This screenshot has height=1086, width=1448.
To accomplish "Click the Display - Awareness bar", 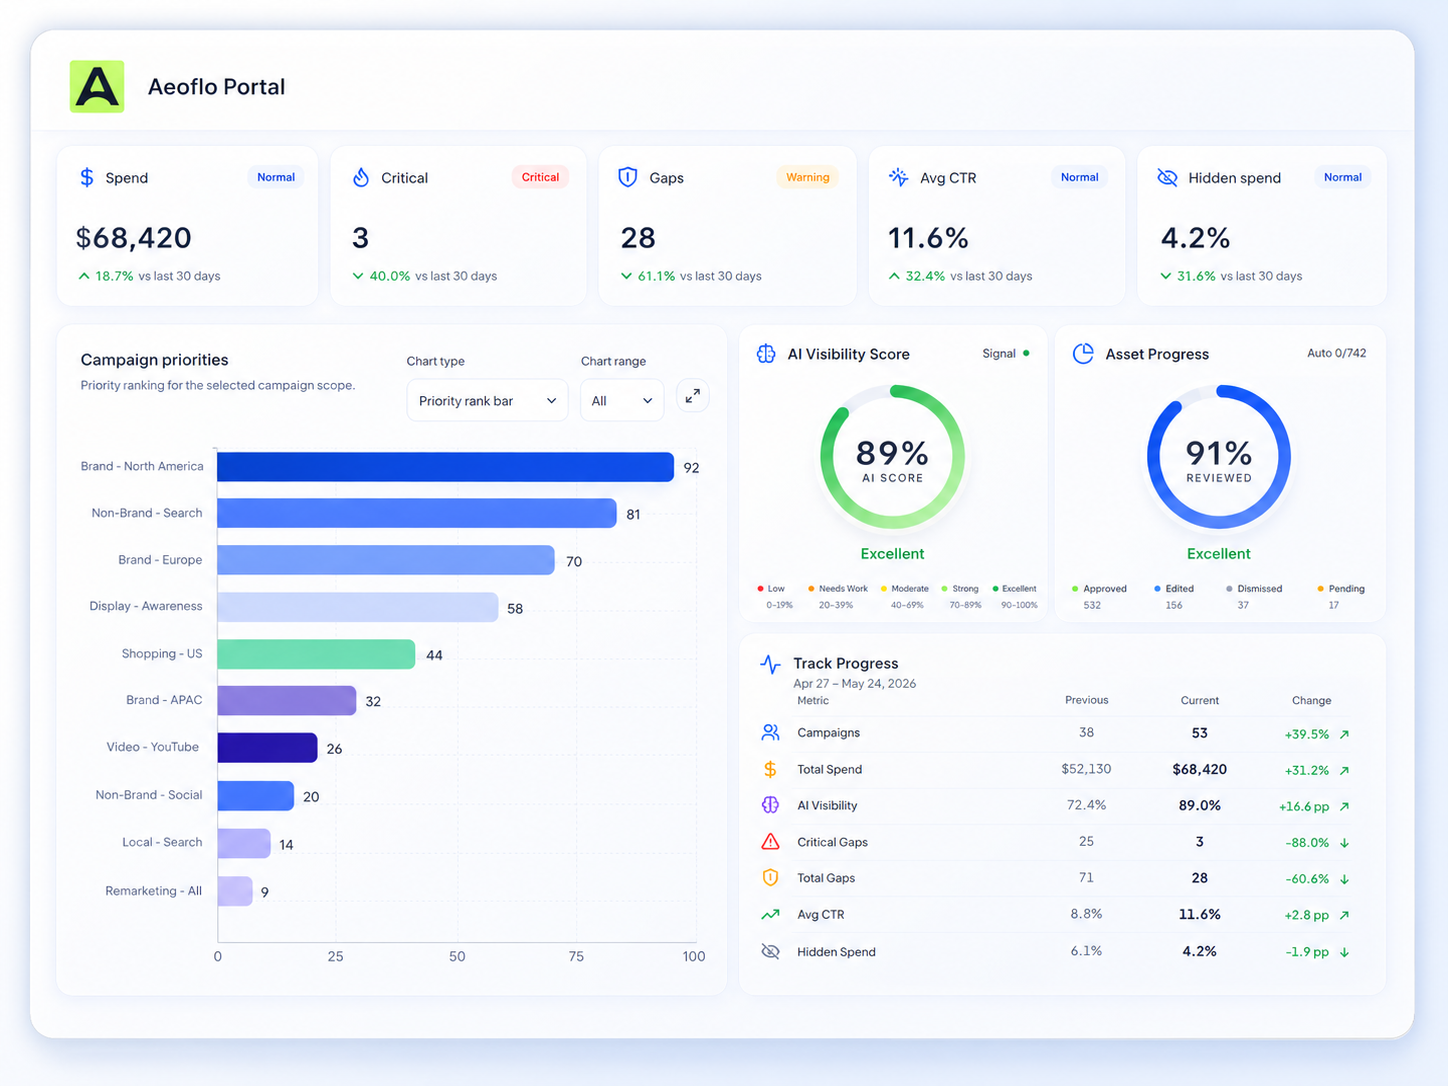I will click(358, 607).
